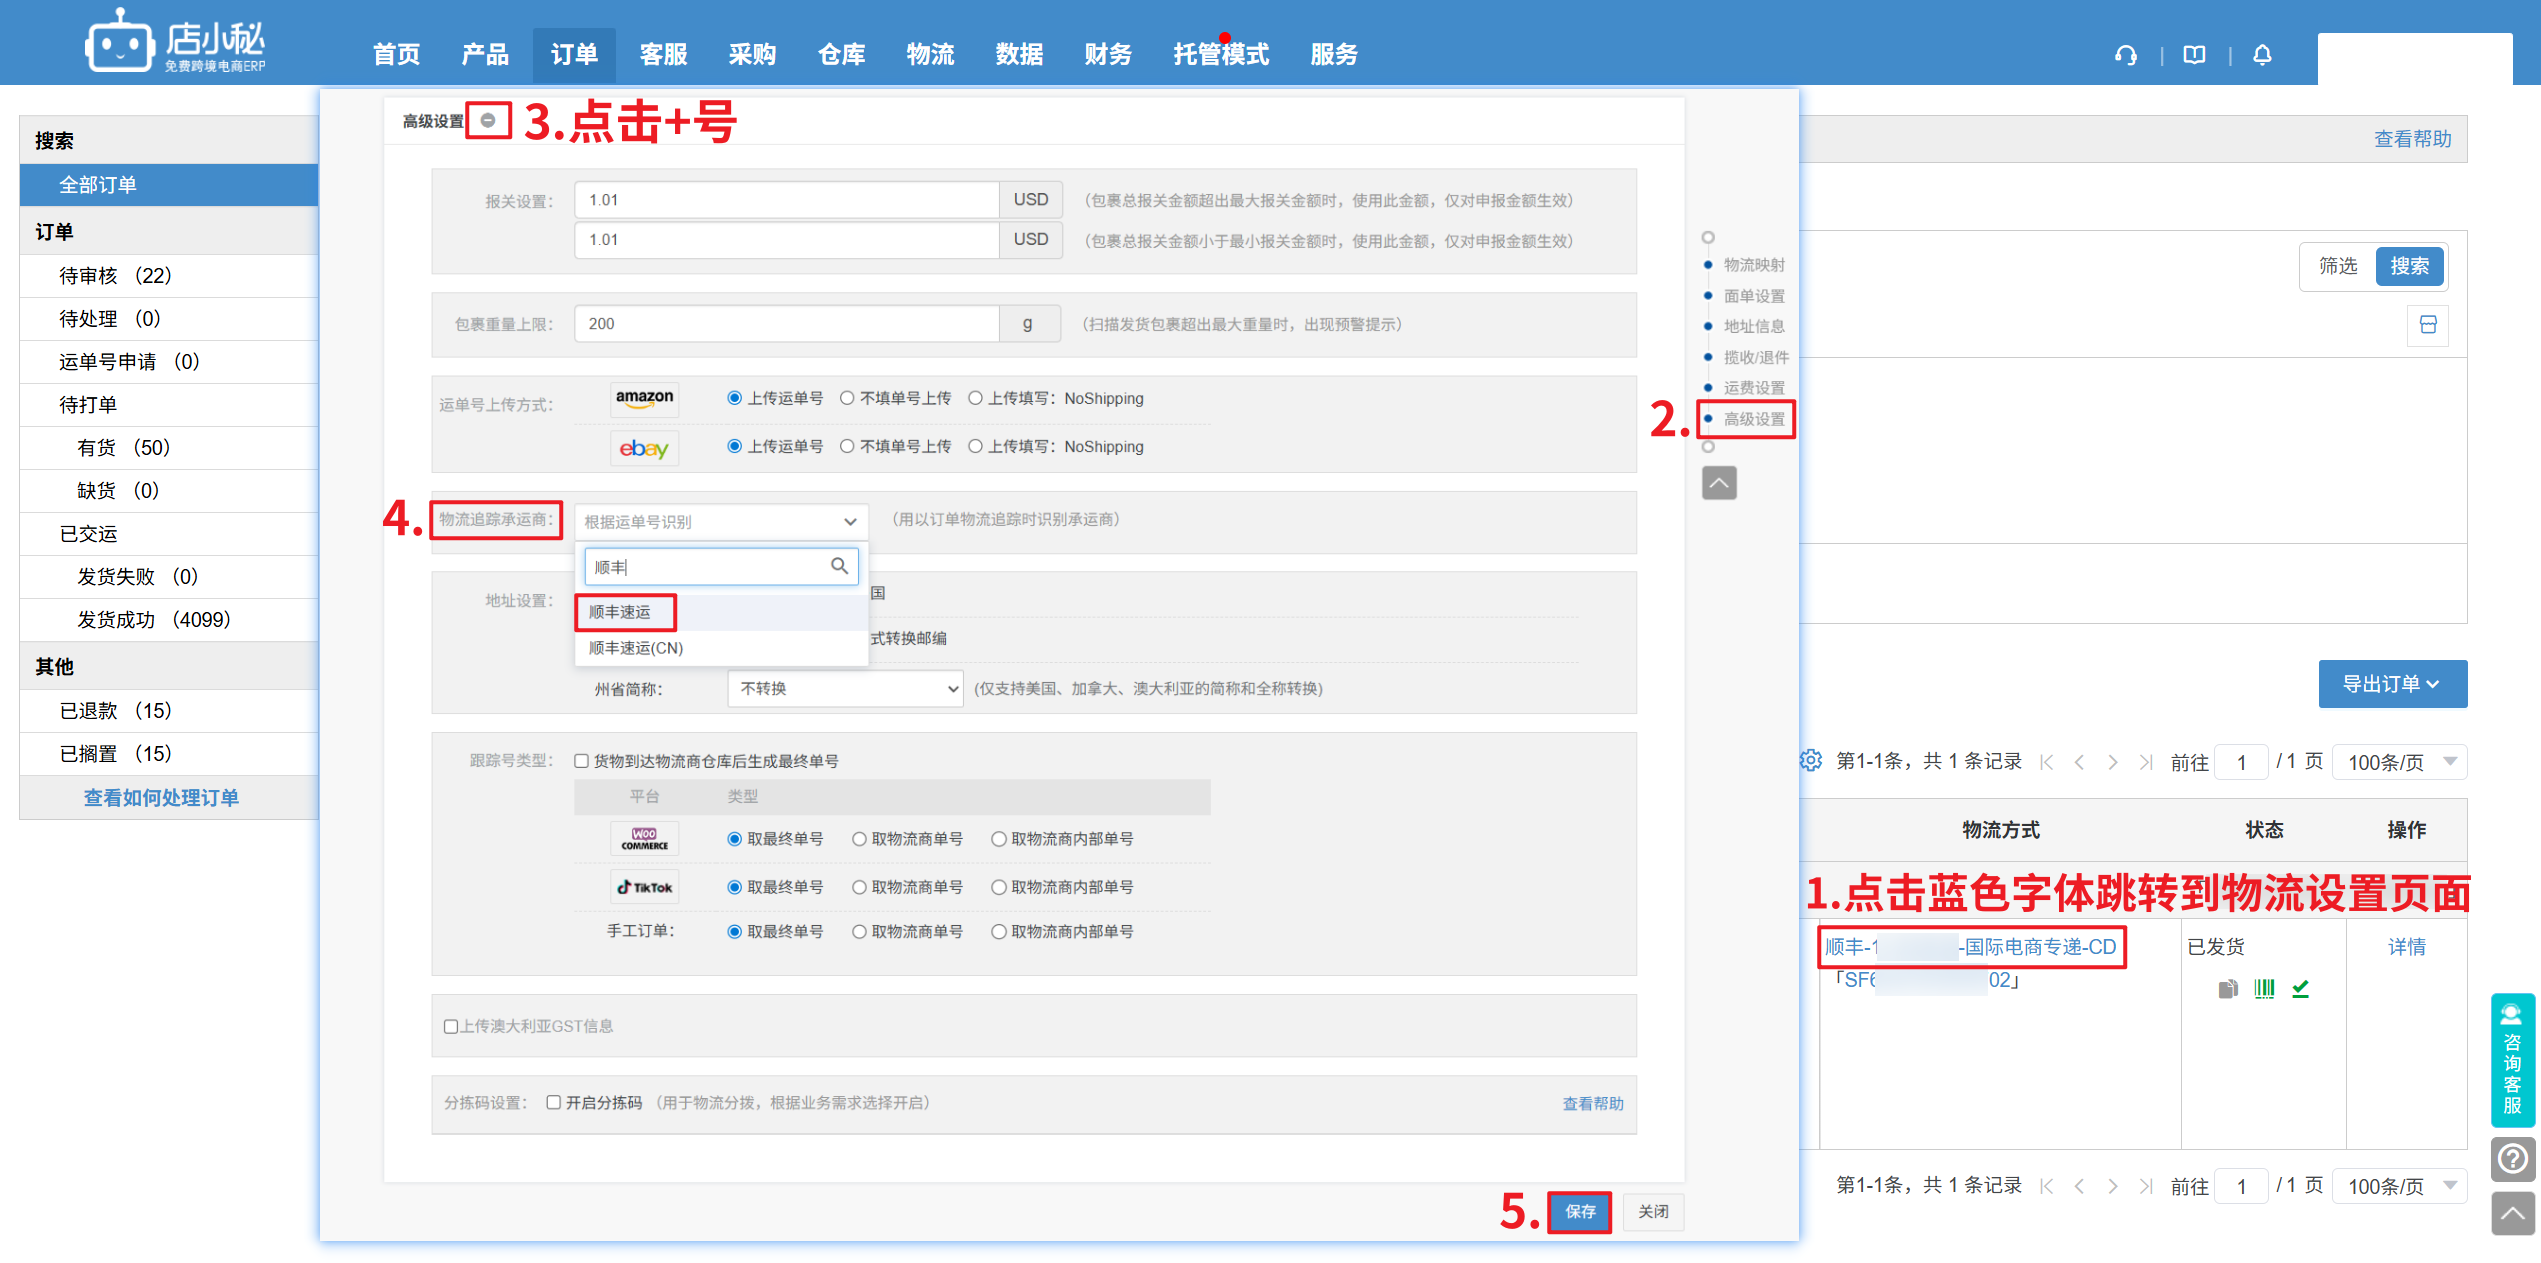Enable 开启分拣码 checkbox
The image size is (2541, 1263).
(553, 1102)
